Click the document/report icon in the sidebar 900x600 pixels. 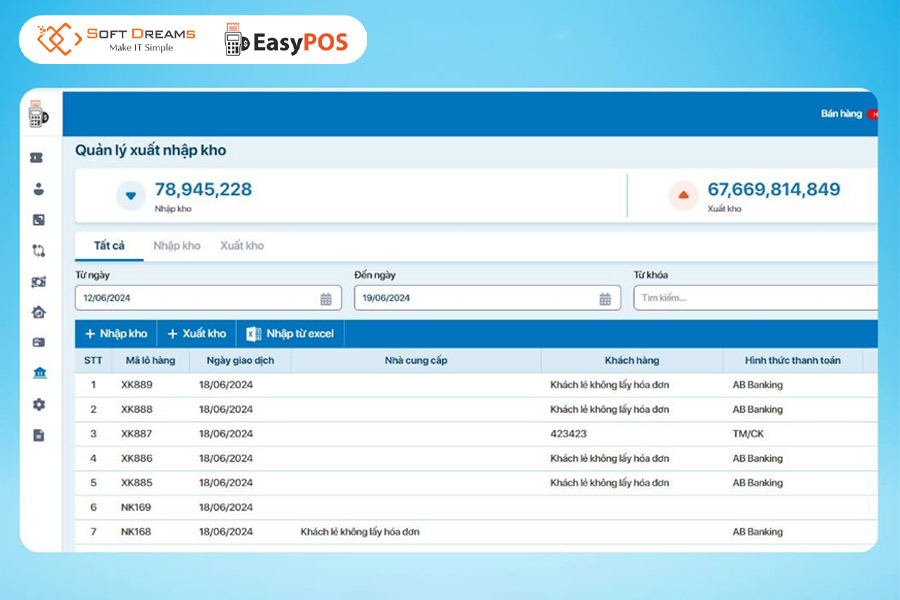38,434
